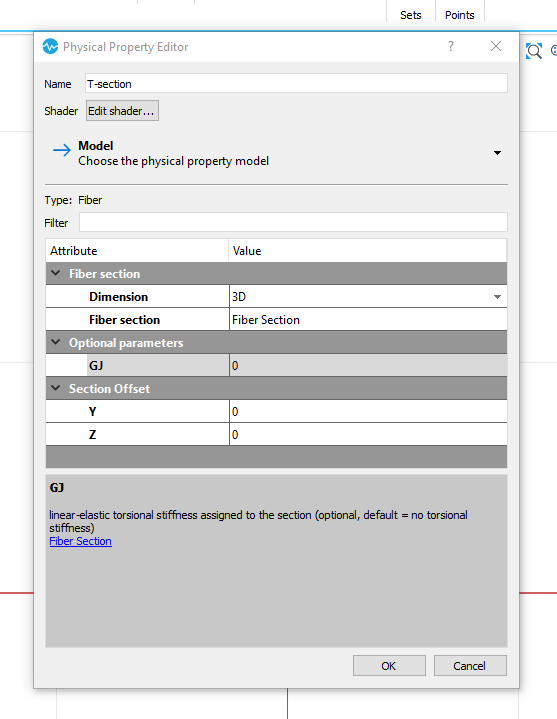Collapse the Optional parameters group

(55, 342)
